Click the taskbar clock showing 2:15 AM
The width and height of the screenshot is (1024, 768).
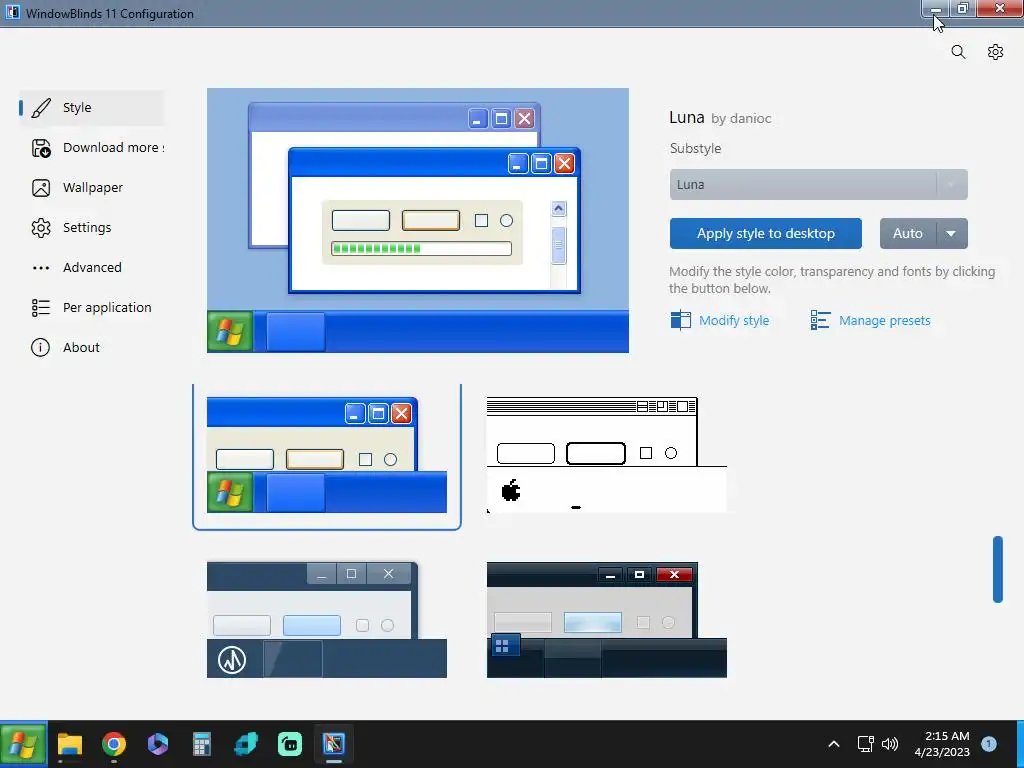(942, 744)
